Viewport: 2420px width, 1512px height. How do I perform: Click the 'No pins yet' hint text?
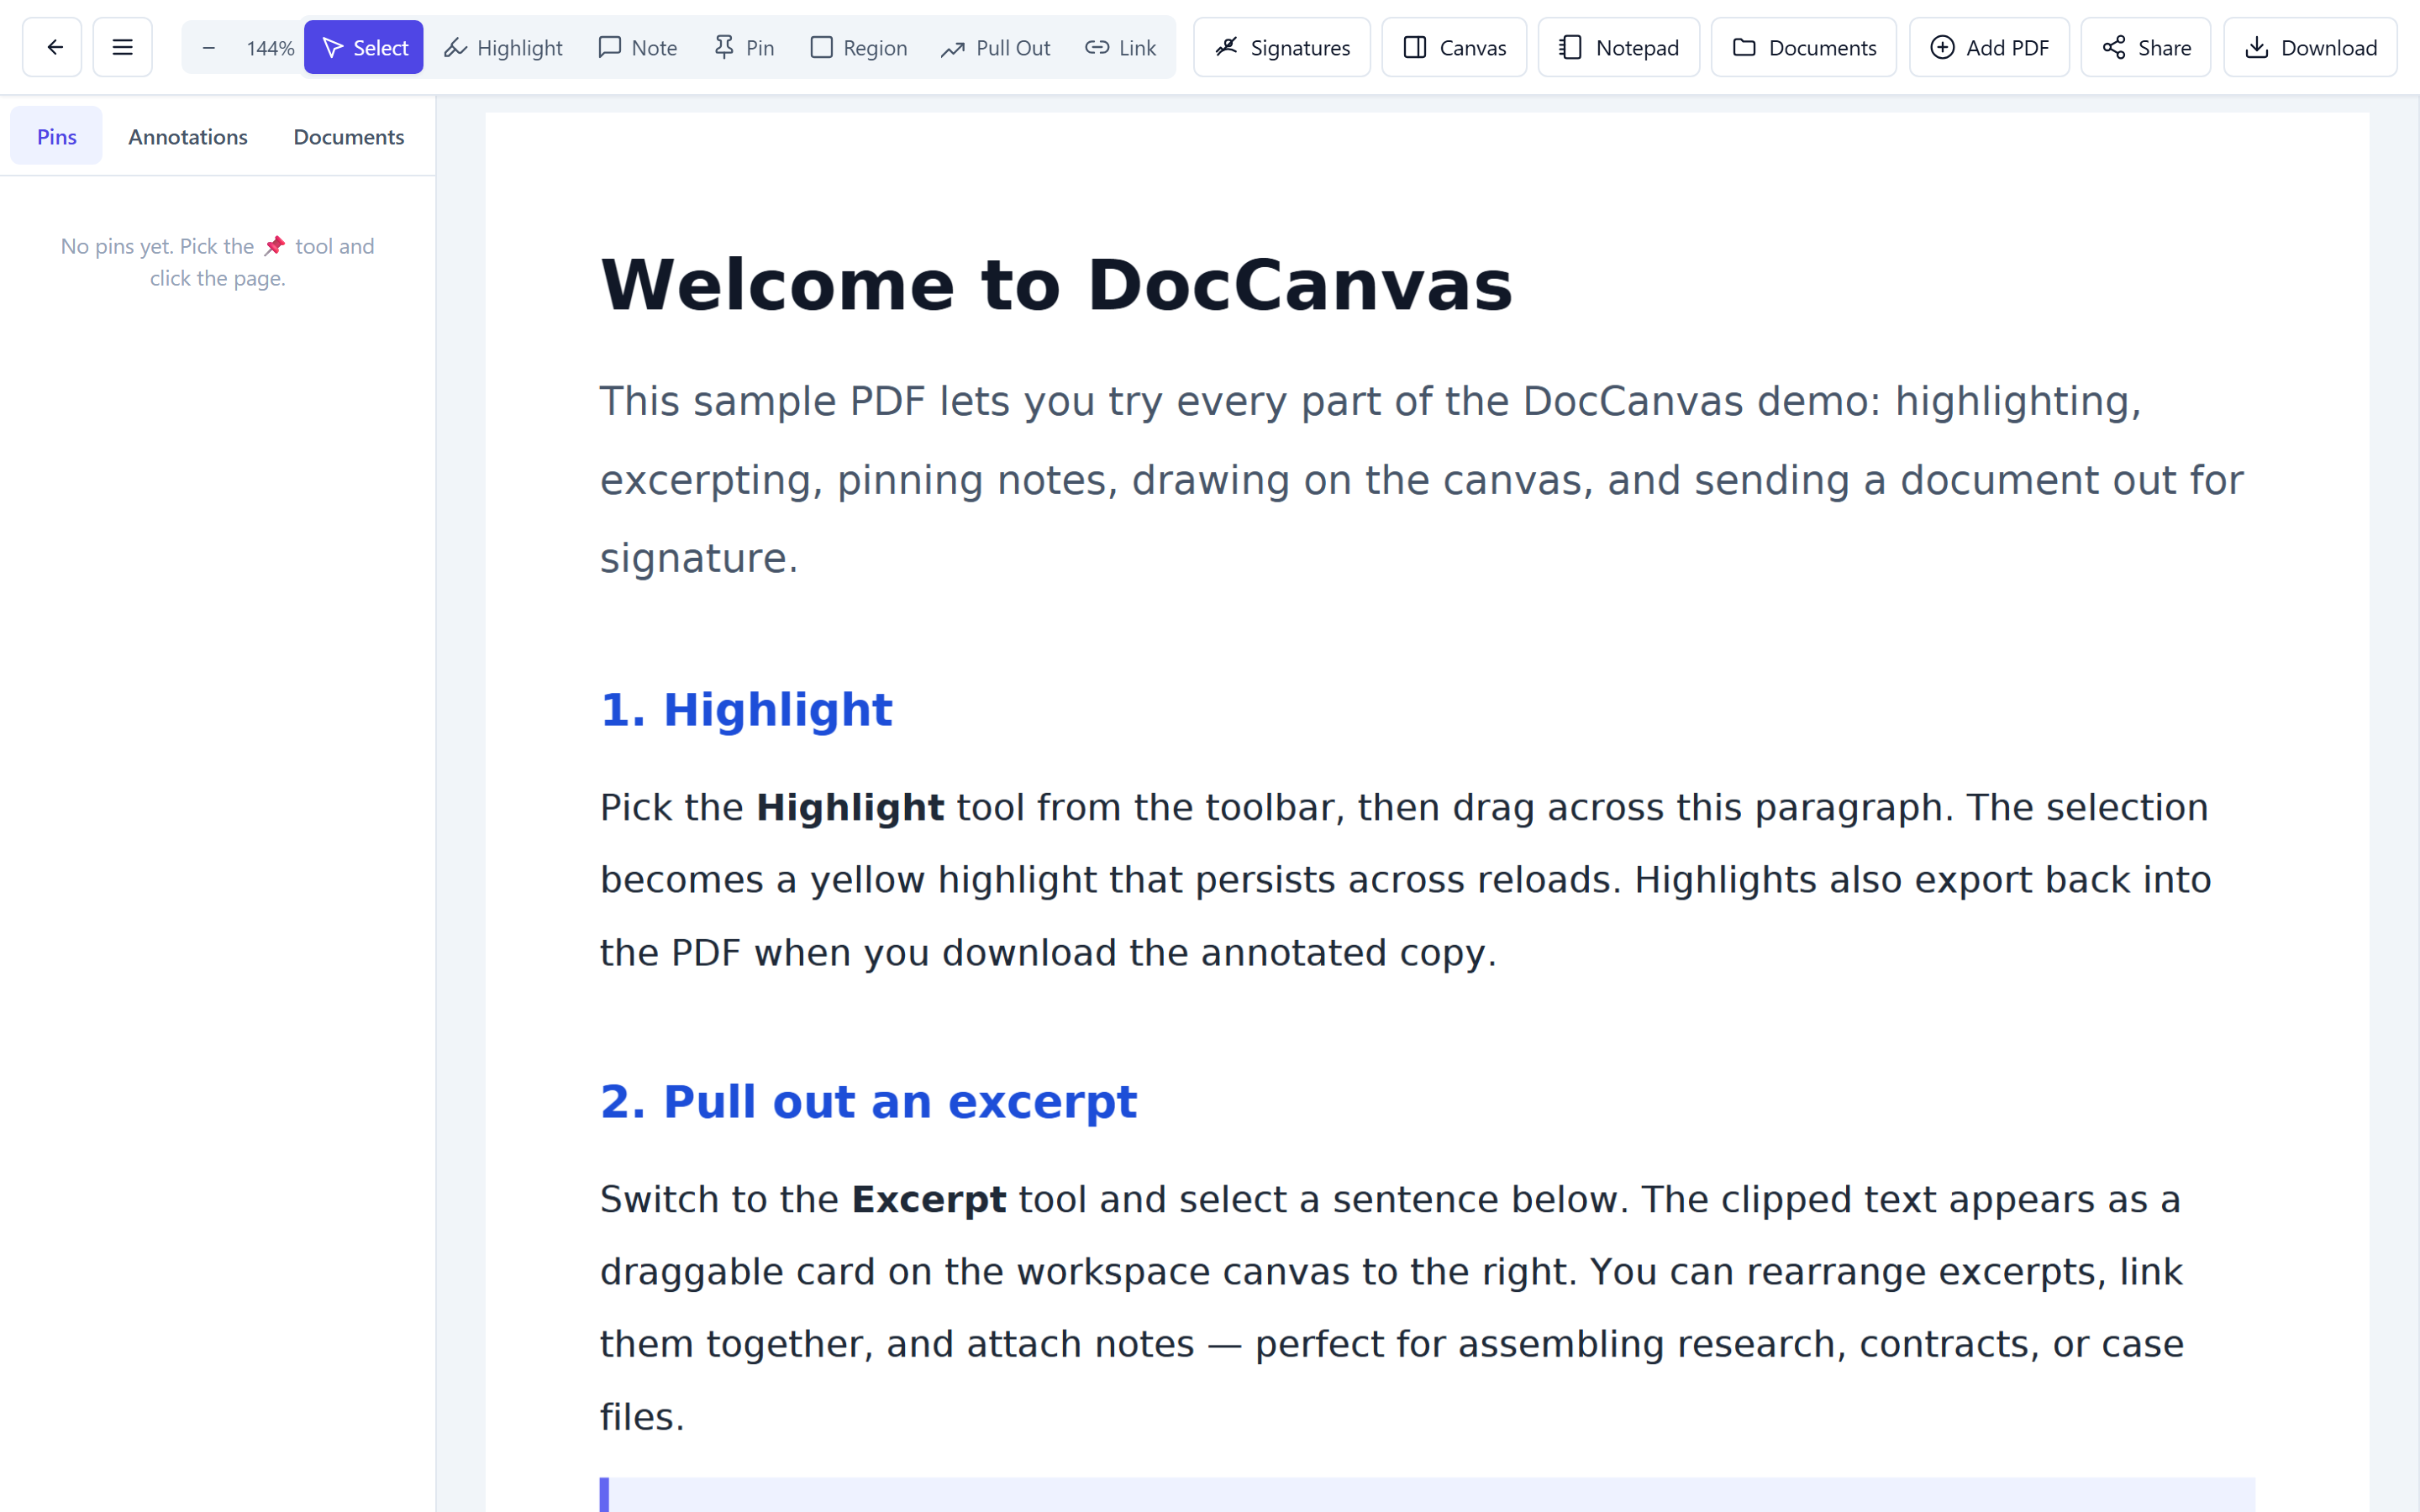pos(217,262)
